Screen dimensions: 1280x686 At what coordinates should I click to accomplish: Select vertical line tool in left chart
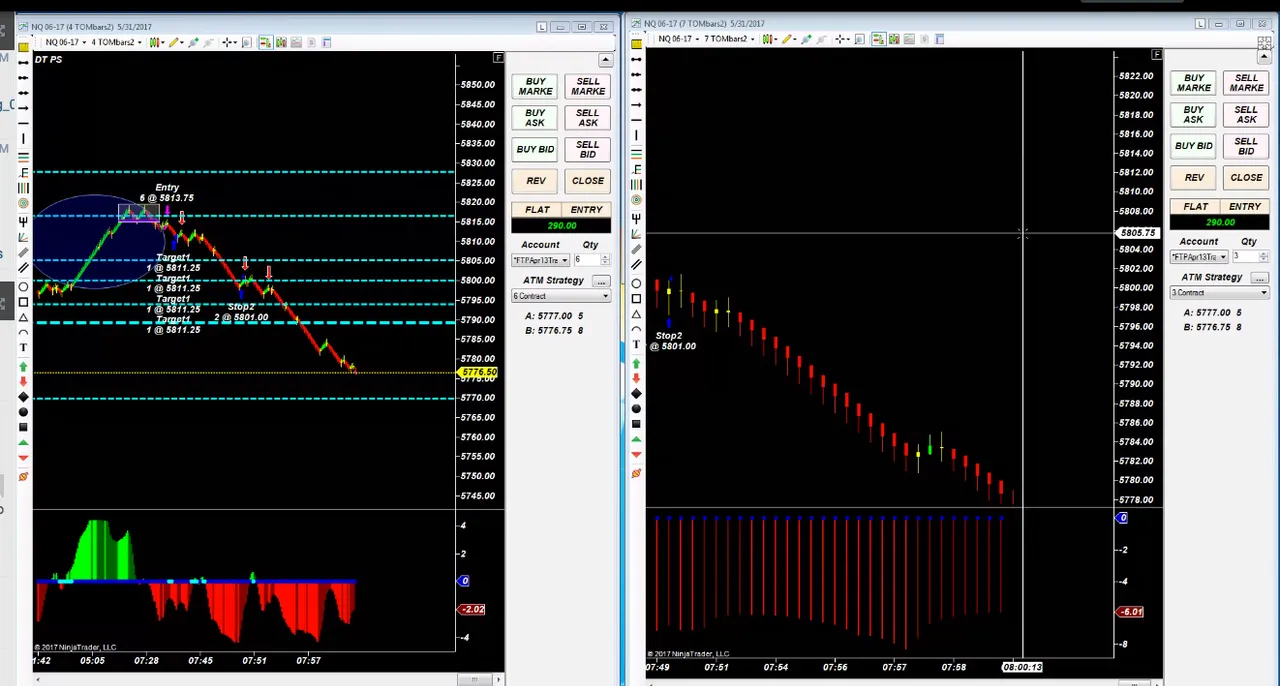tap(24, 138)
